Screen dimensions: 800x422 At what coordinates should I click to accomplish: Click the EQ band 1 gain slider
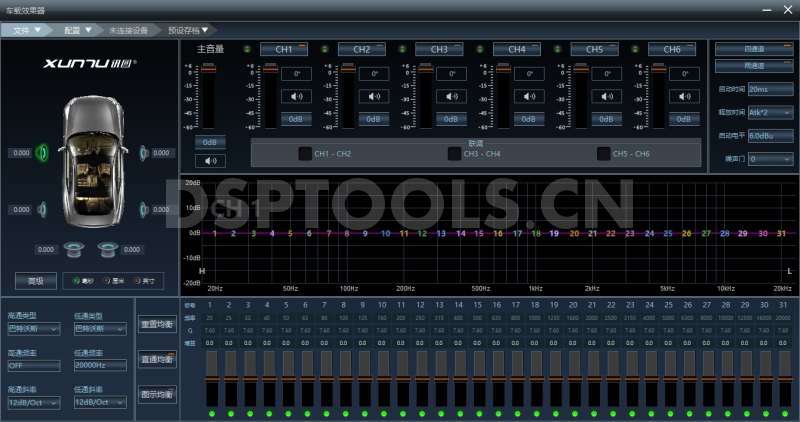coord(212,379)
